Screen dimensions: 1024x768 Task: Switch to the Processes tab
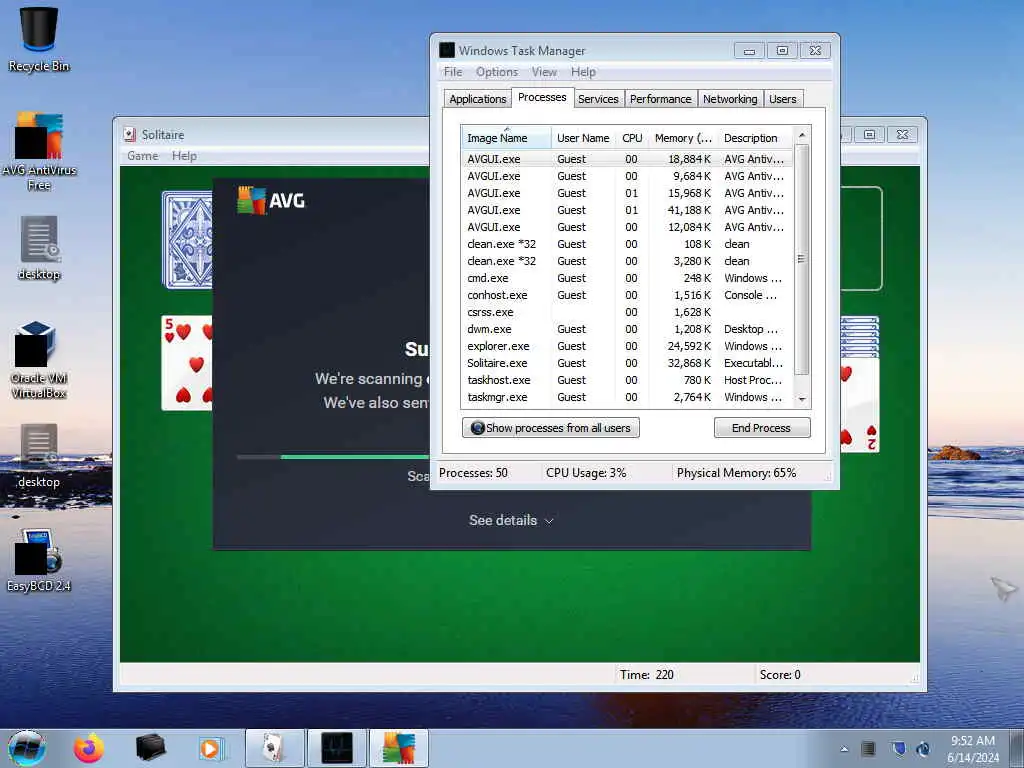[x=542, y=97]
